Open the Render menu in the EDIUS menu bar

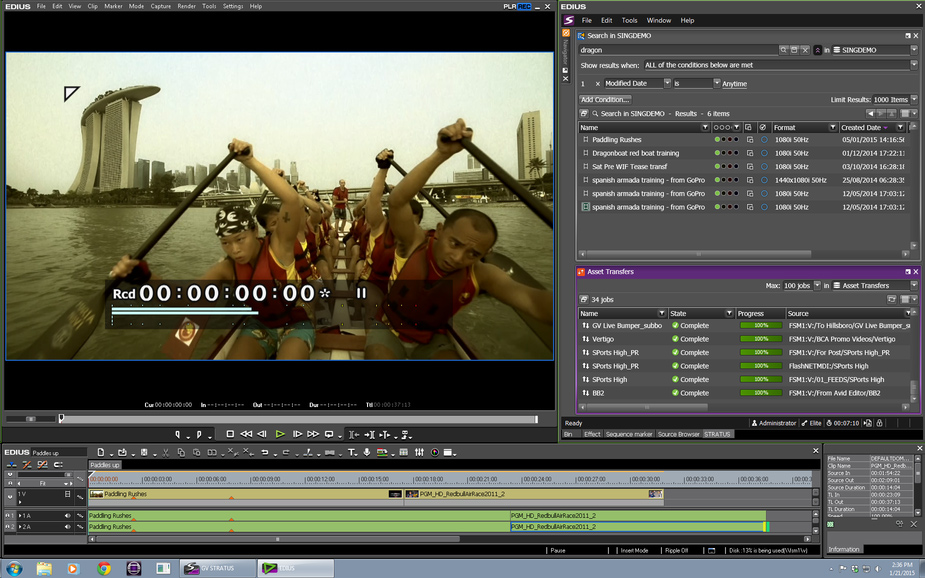186,6
